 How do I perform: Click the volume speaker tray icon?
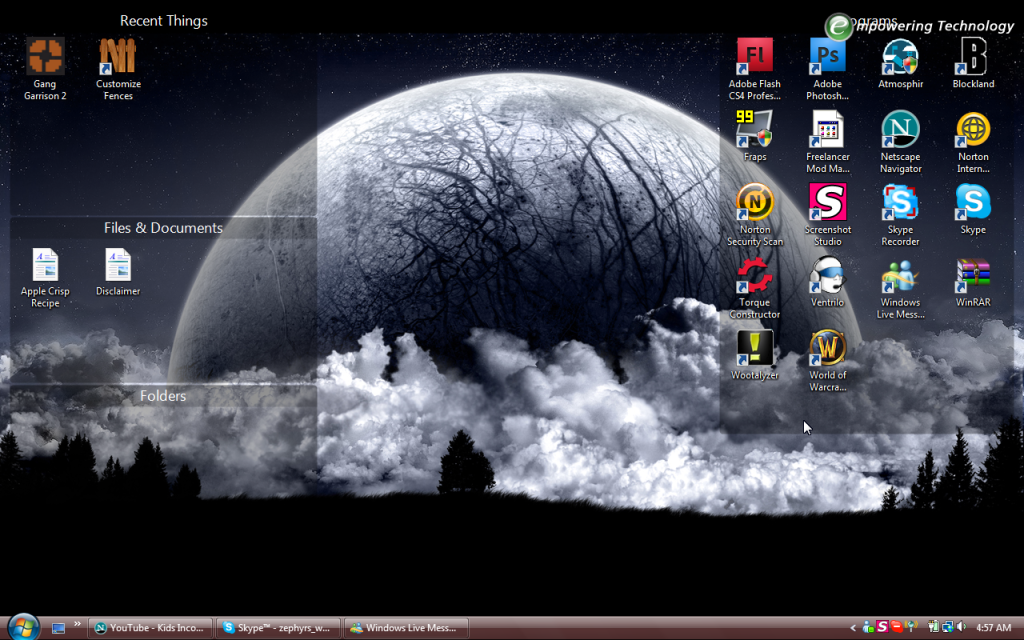(961, 628)
